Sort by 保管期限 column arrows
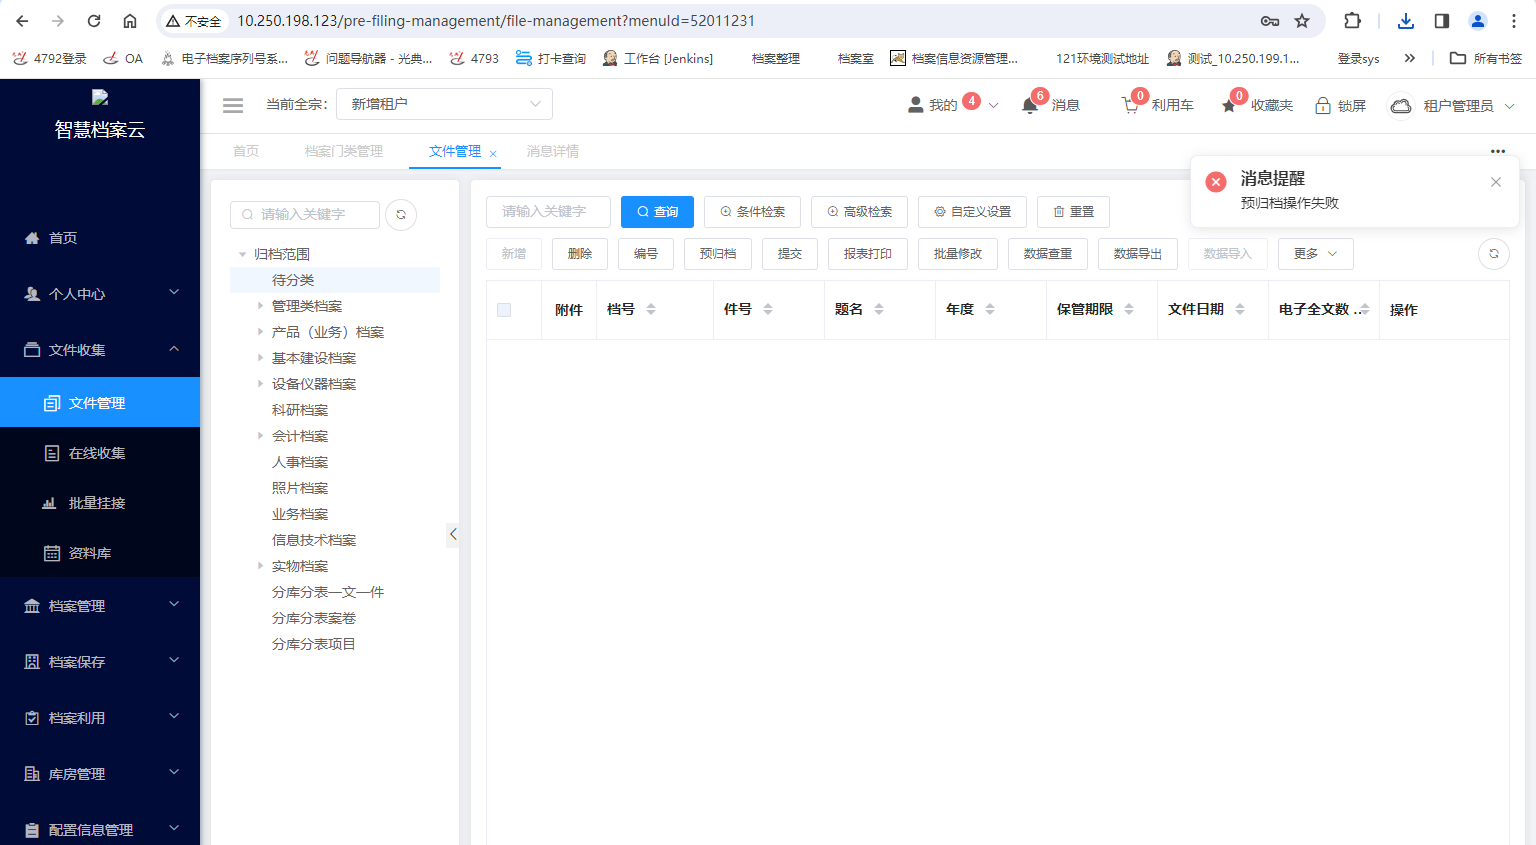The height and width of the screenshot is (845, 1536). tap(1129, 310)
